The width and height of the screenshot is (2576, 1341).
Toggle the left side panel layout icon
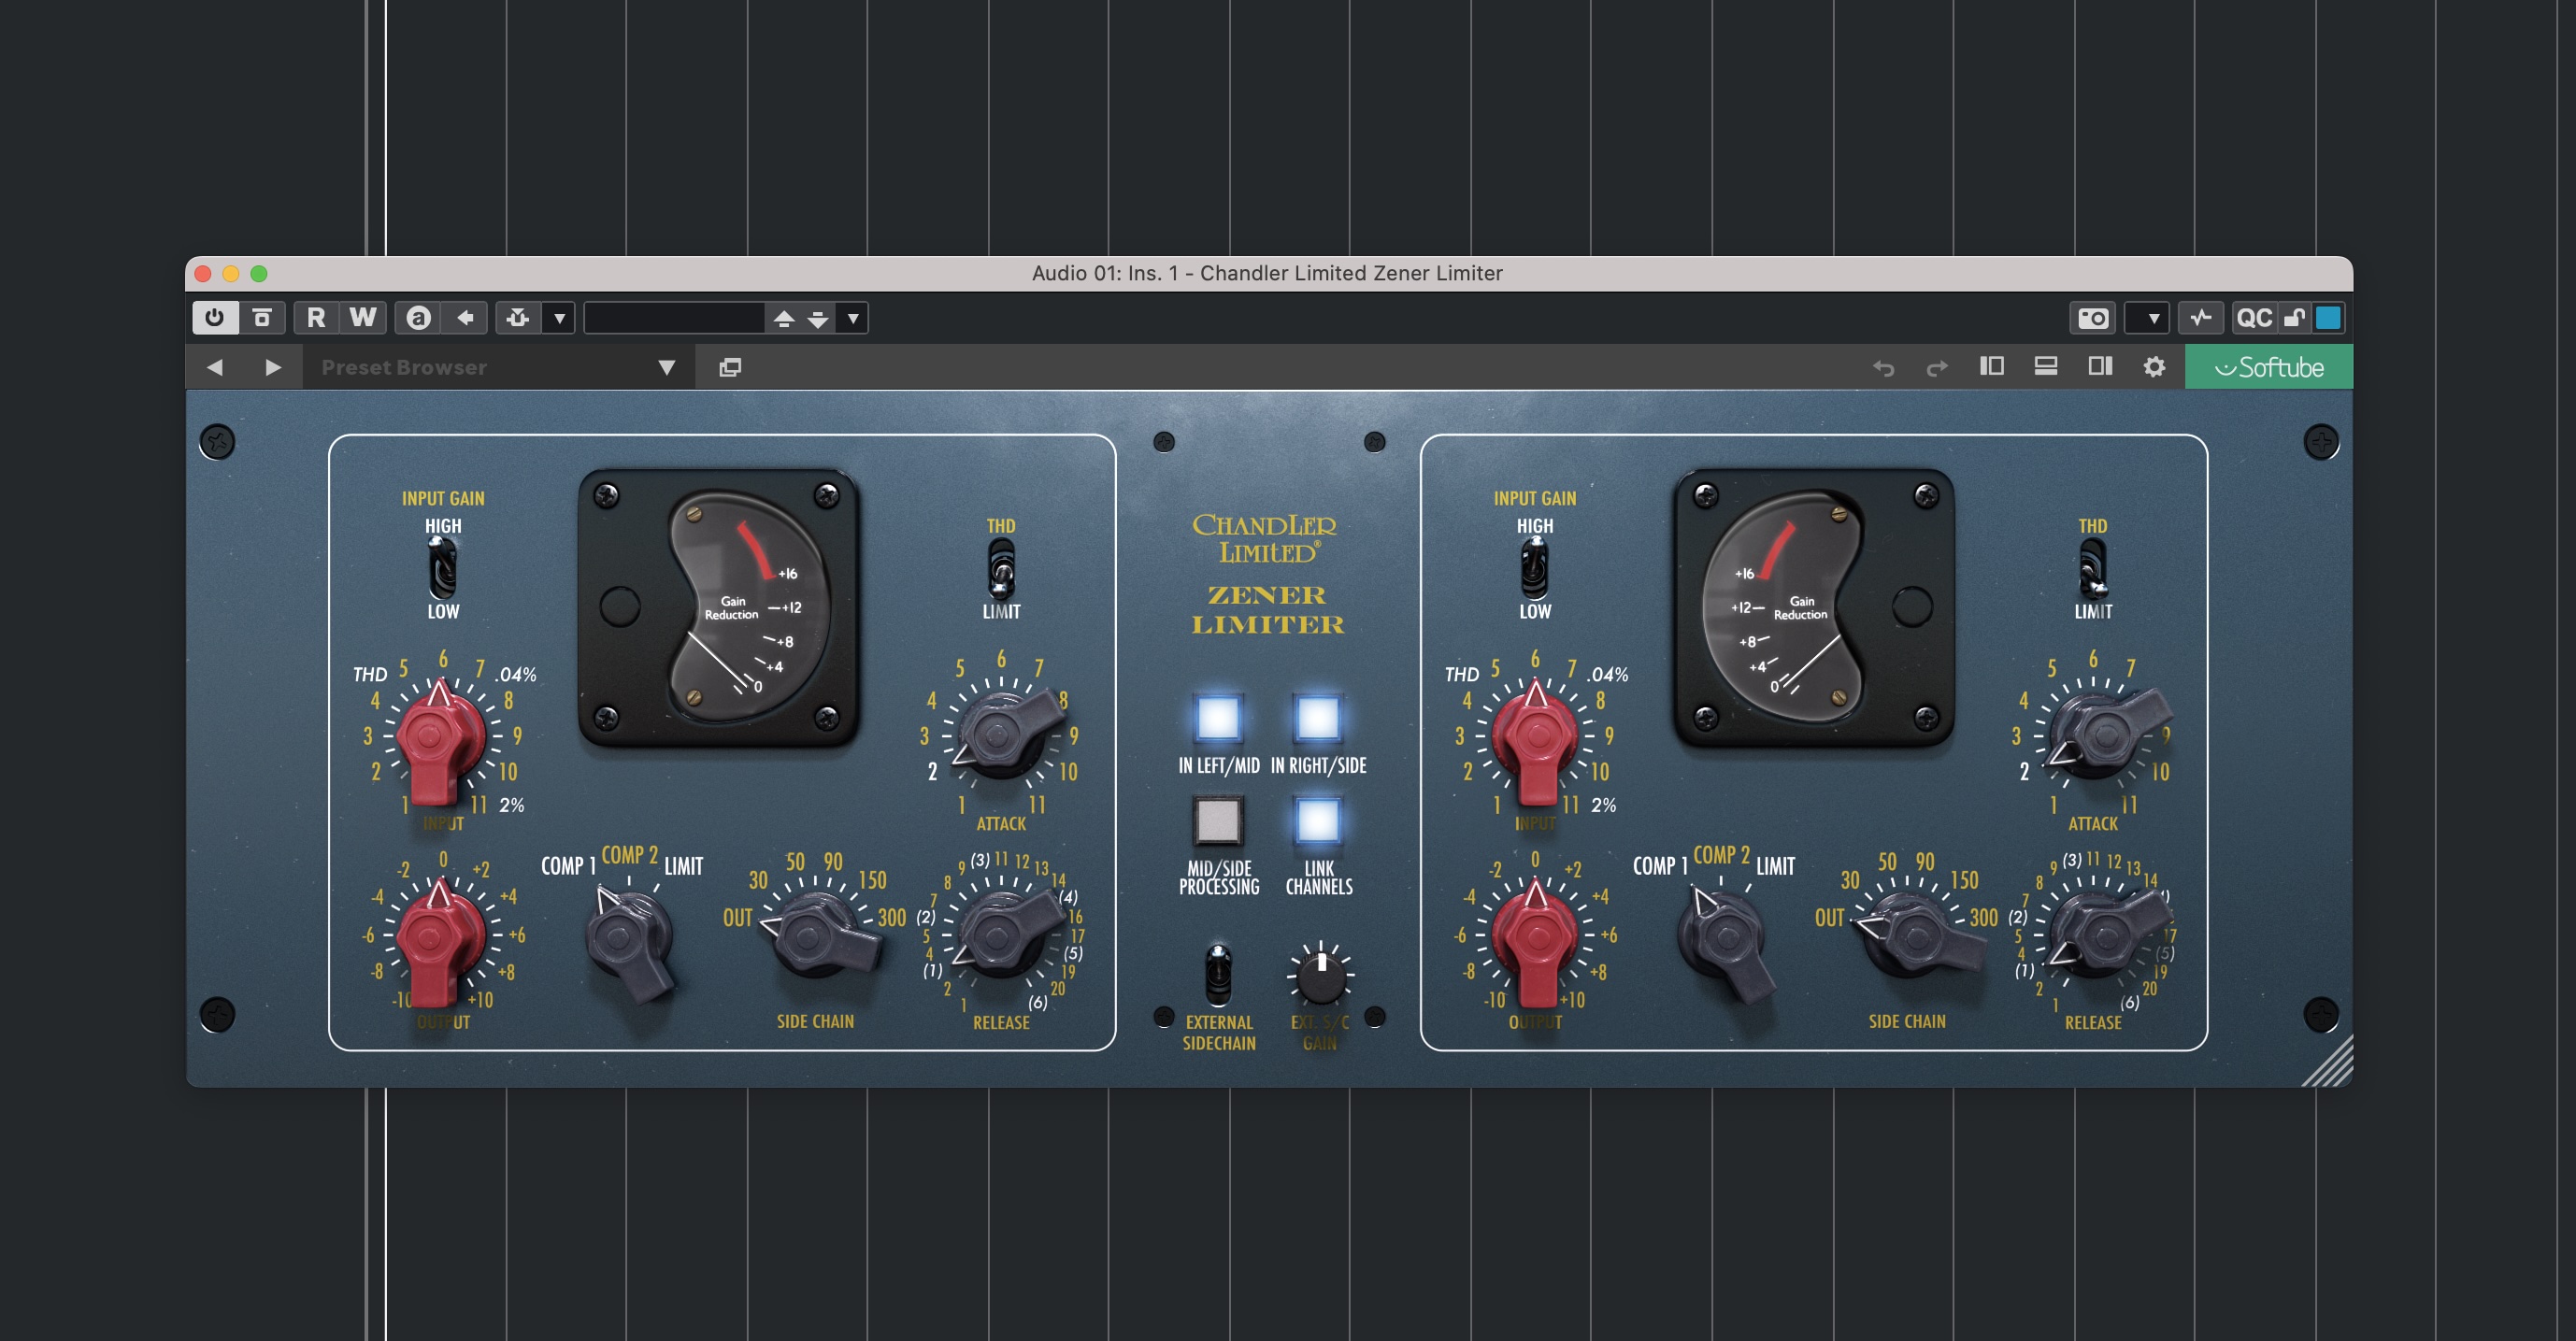(1992, 366)
